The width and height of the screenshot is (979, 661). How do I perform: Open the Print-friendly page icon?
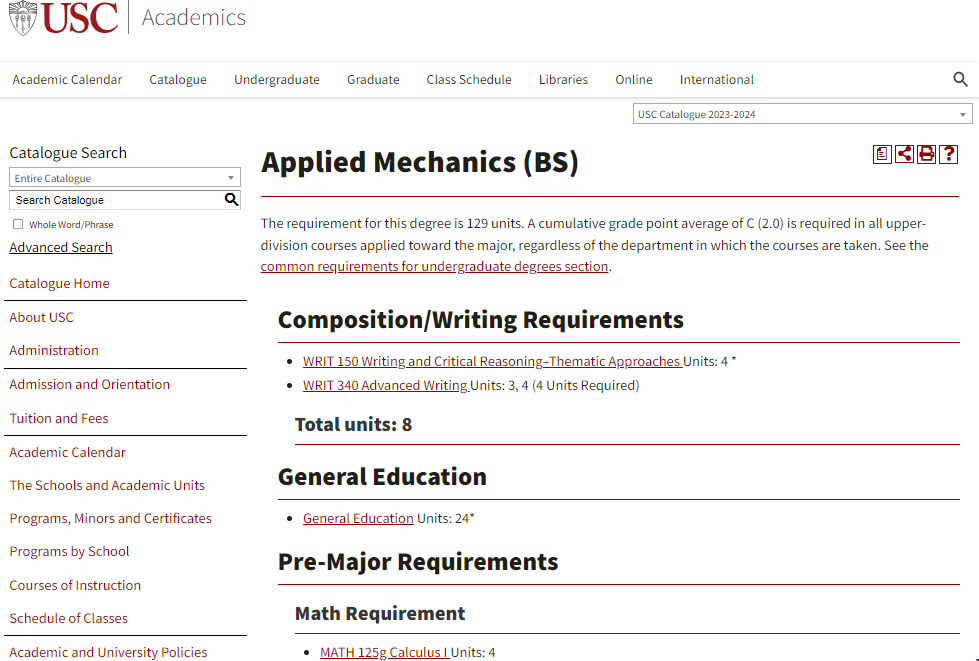[x=926, y=154]
